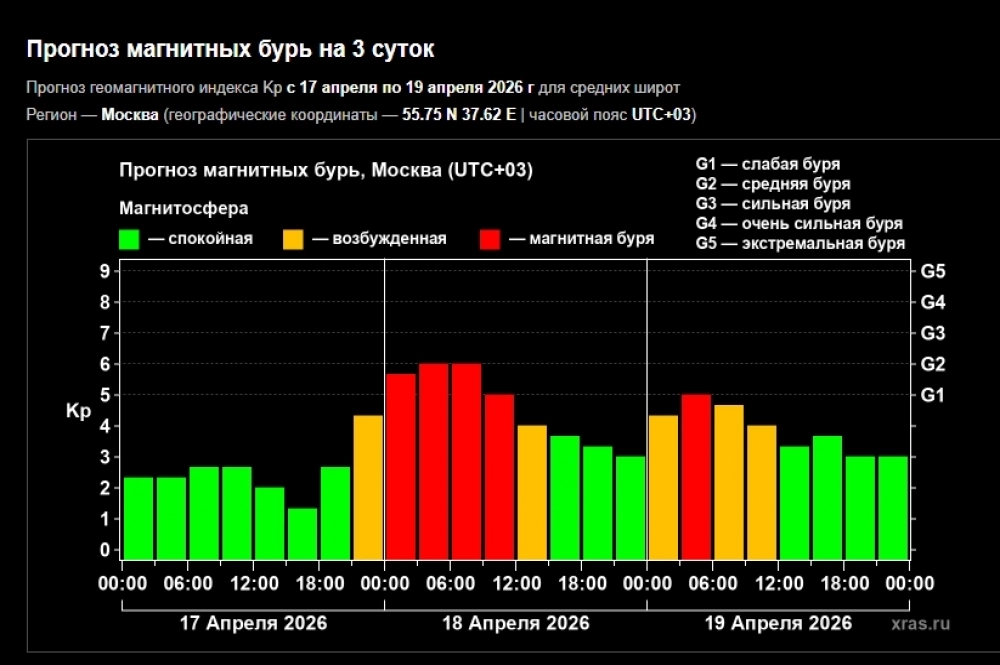The image size is (1000, 665).
Task: Click the green 'спокойная' legend swatch
Action: 129,239
